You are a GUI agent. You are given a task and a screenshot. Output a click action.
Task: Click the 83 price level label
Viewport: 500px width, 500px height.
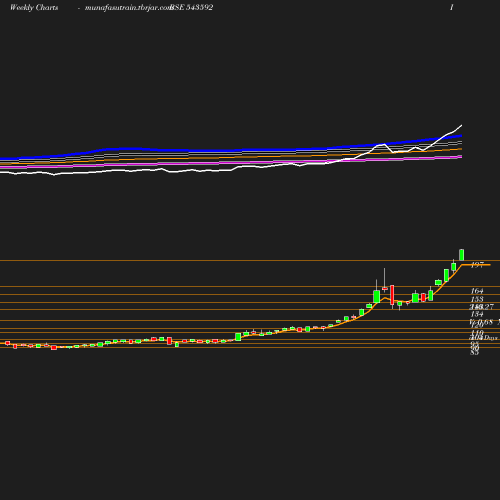pos(474,352)
